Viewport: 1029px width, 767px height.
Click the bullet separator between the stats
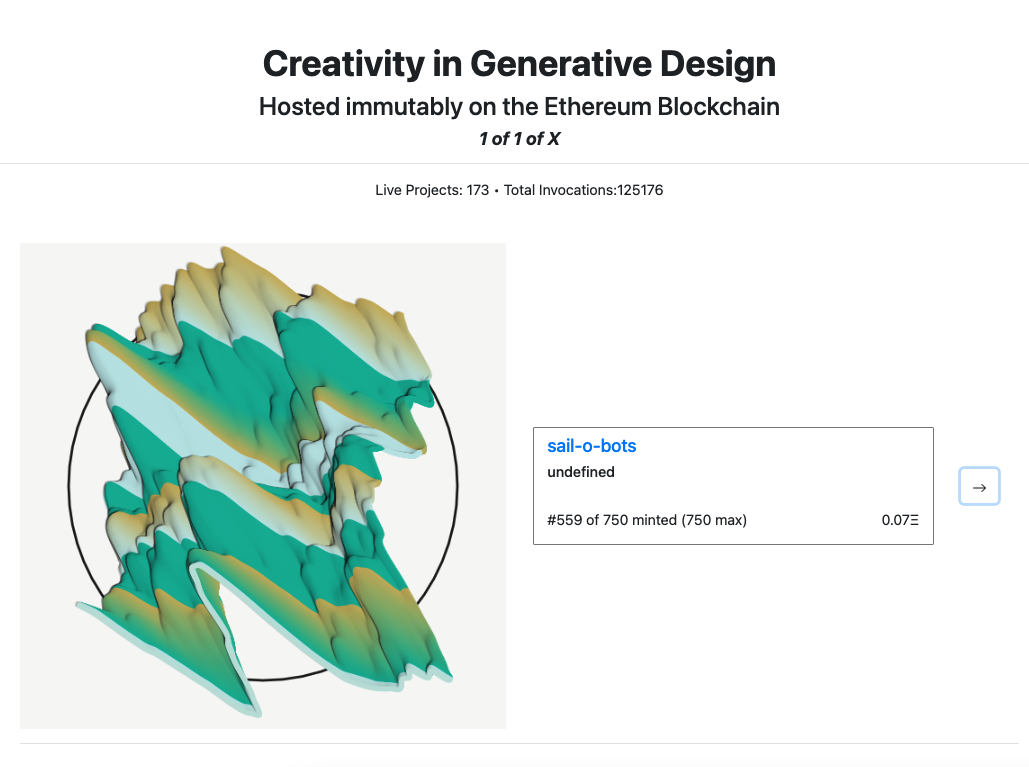[x=496, y=191]
